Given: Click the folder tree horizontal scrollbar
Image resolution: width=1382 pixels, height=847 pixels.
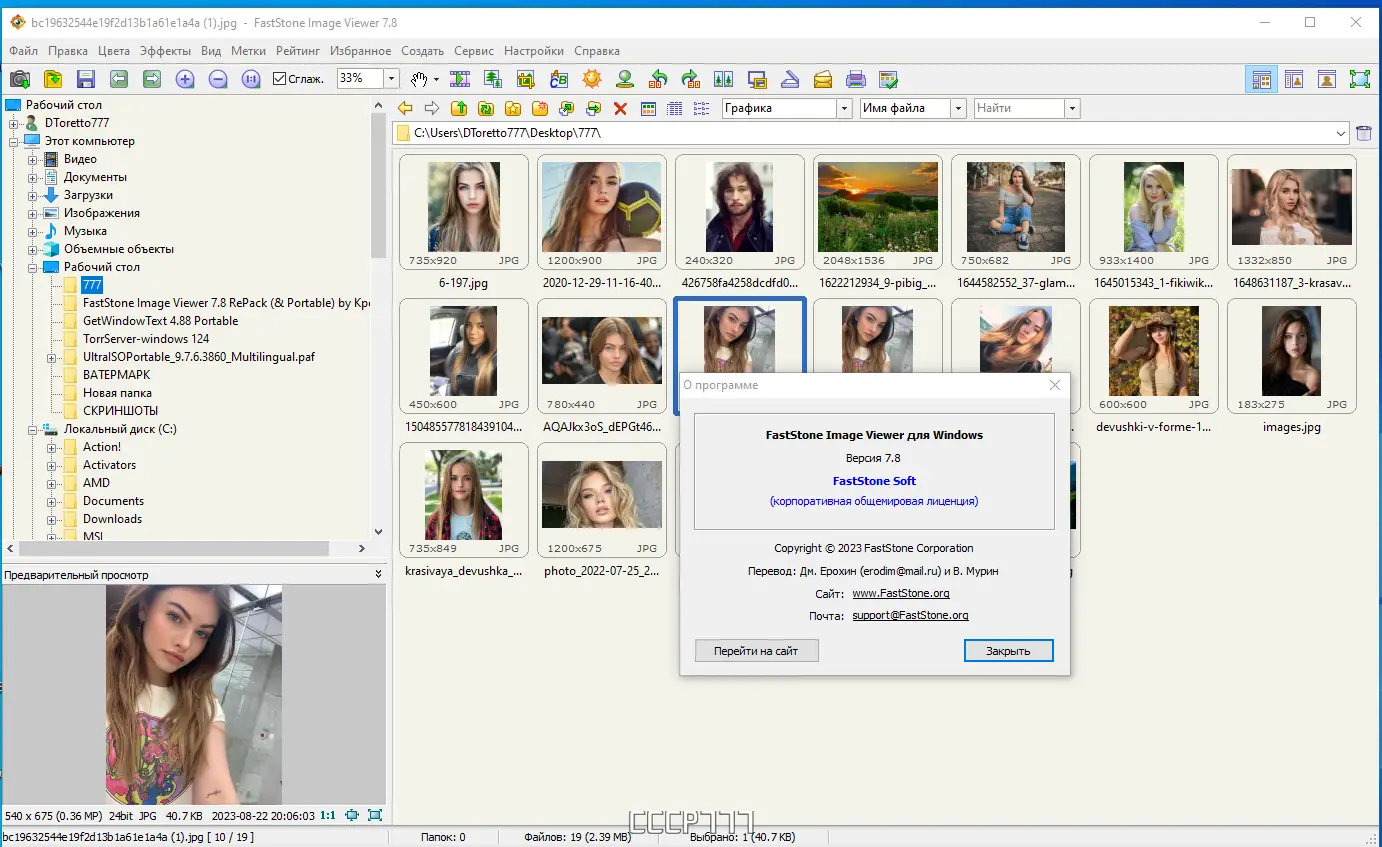Looking at the screenshot, I should pos(175,549).
